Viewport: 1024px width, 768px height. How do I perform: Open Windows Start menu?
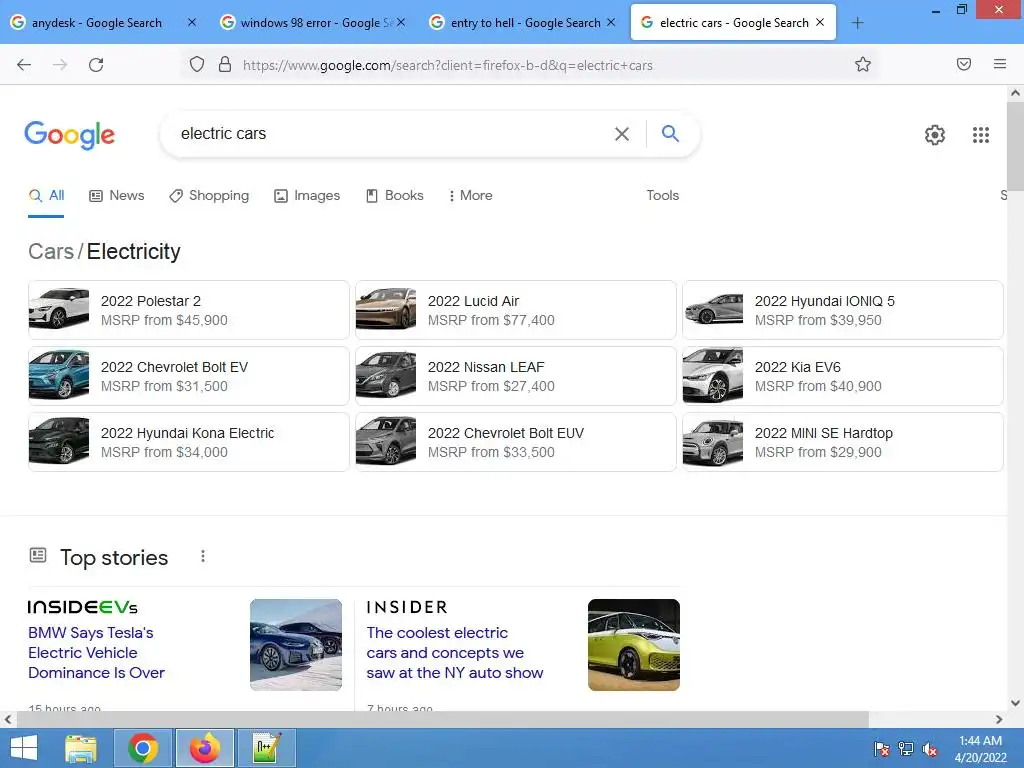tap(24, 748)
